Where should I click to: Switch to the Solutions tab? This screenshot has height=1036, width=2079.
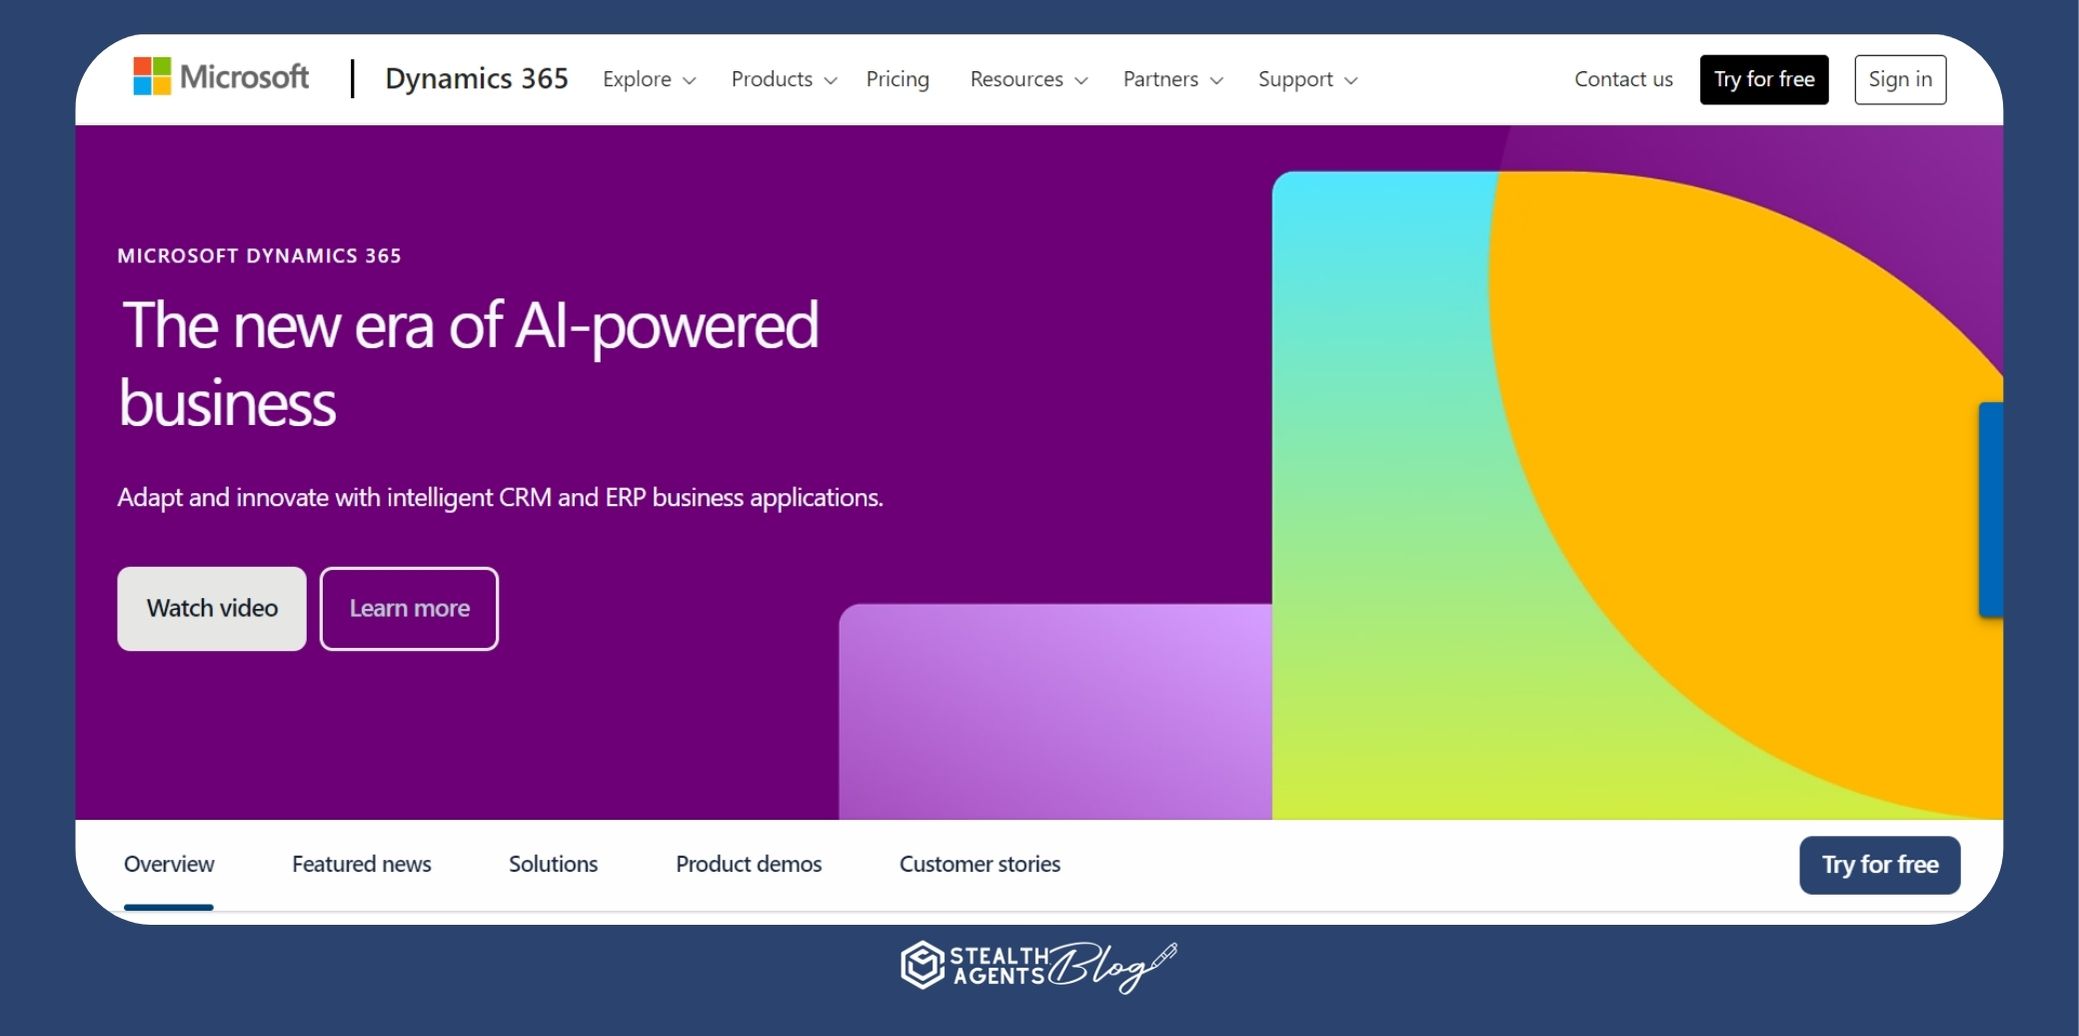(553, 864)
